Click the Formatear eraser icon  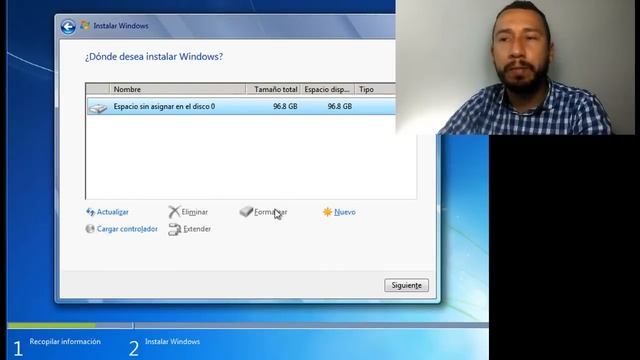pos(246,211)
